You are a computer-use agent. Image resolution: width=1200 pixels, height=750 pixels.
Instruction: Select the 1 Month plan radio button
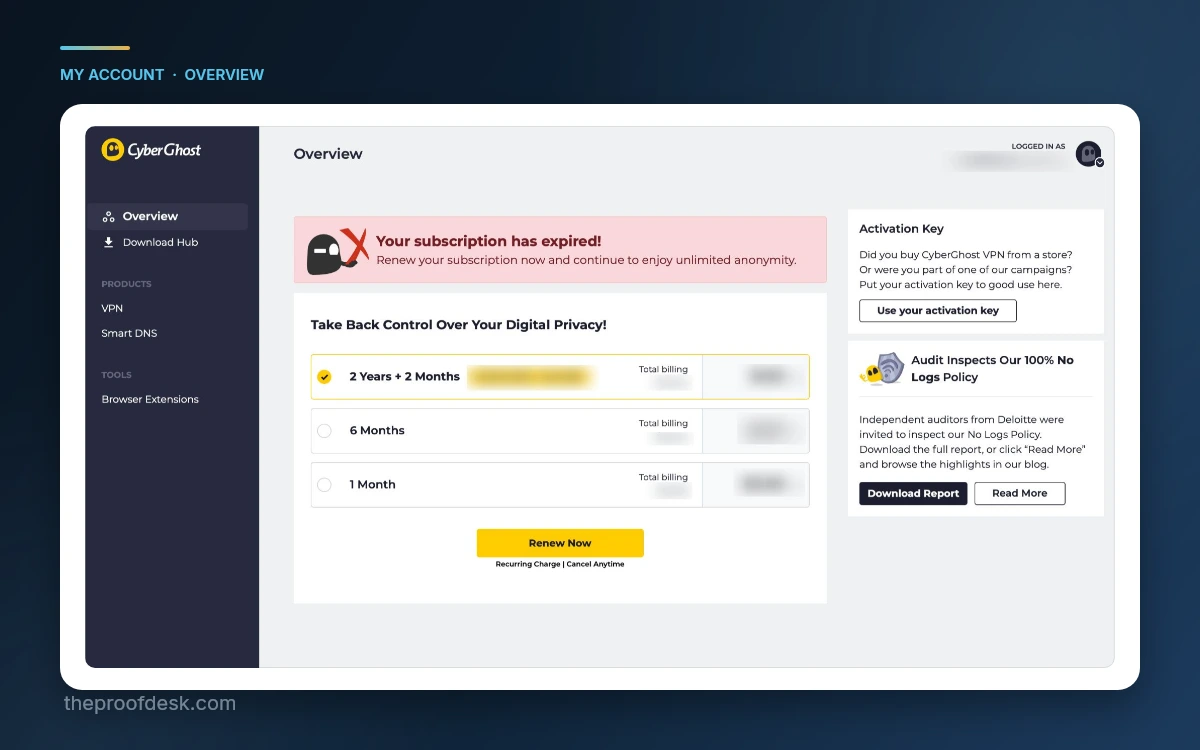point(324,485)
